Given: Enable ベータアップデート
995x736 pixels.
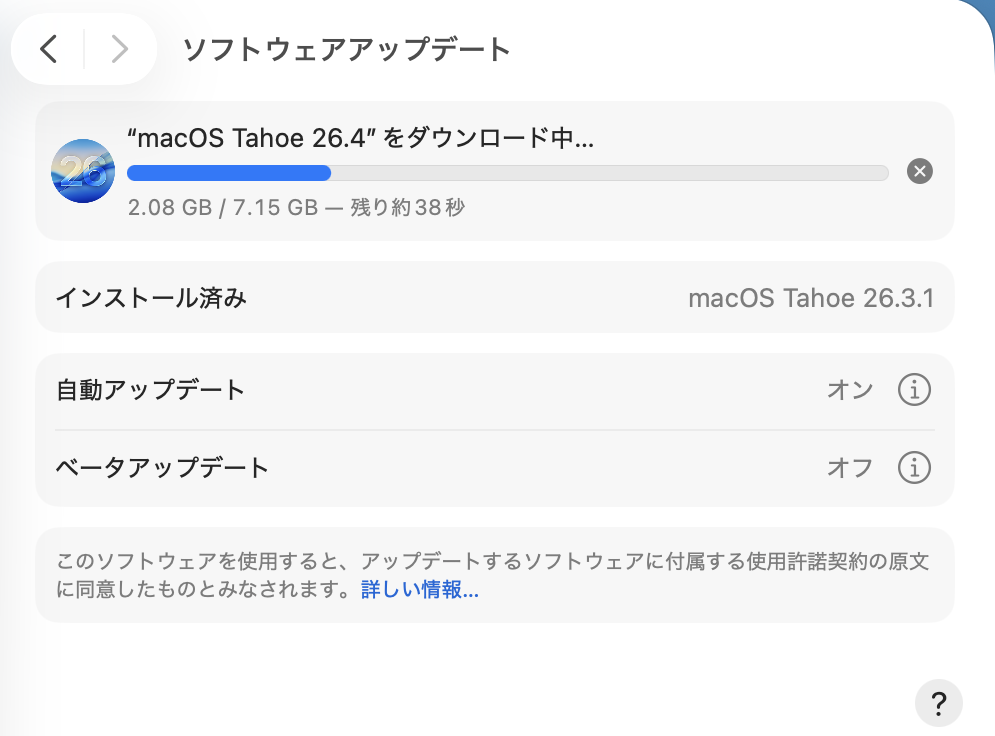Looking at the screenshot, I should [849, 467].
